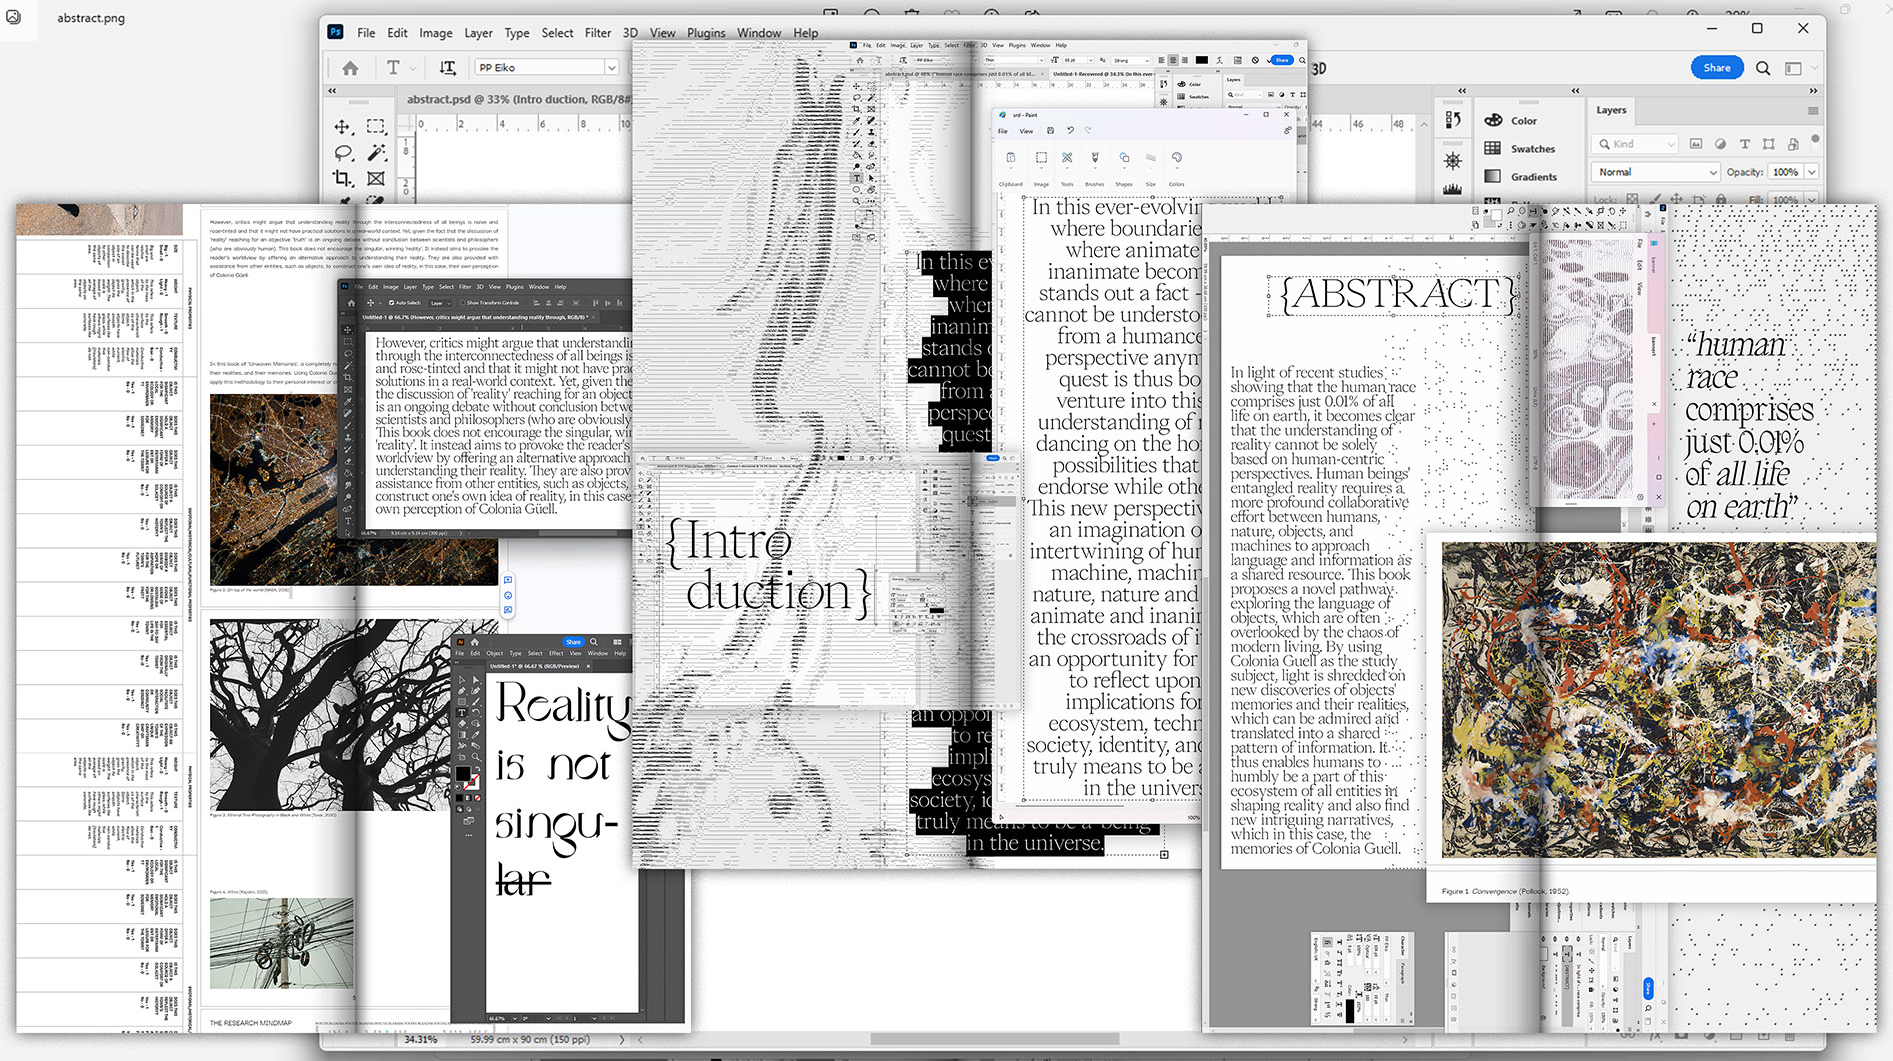Open the Filter menu
Image resolution: width=1893 pixels, height=1061 pixels.
tap(597, 33)
